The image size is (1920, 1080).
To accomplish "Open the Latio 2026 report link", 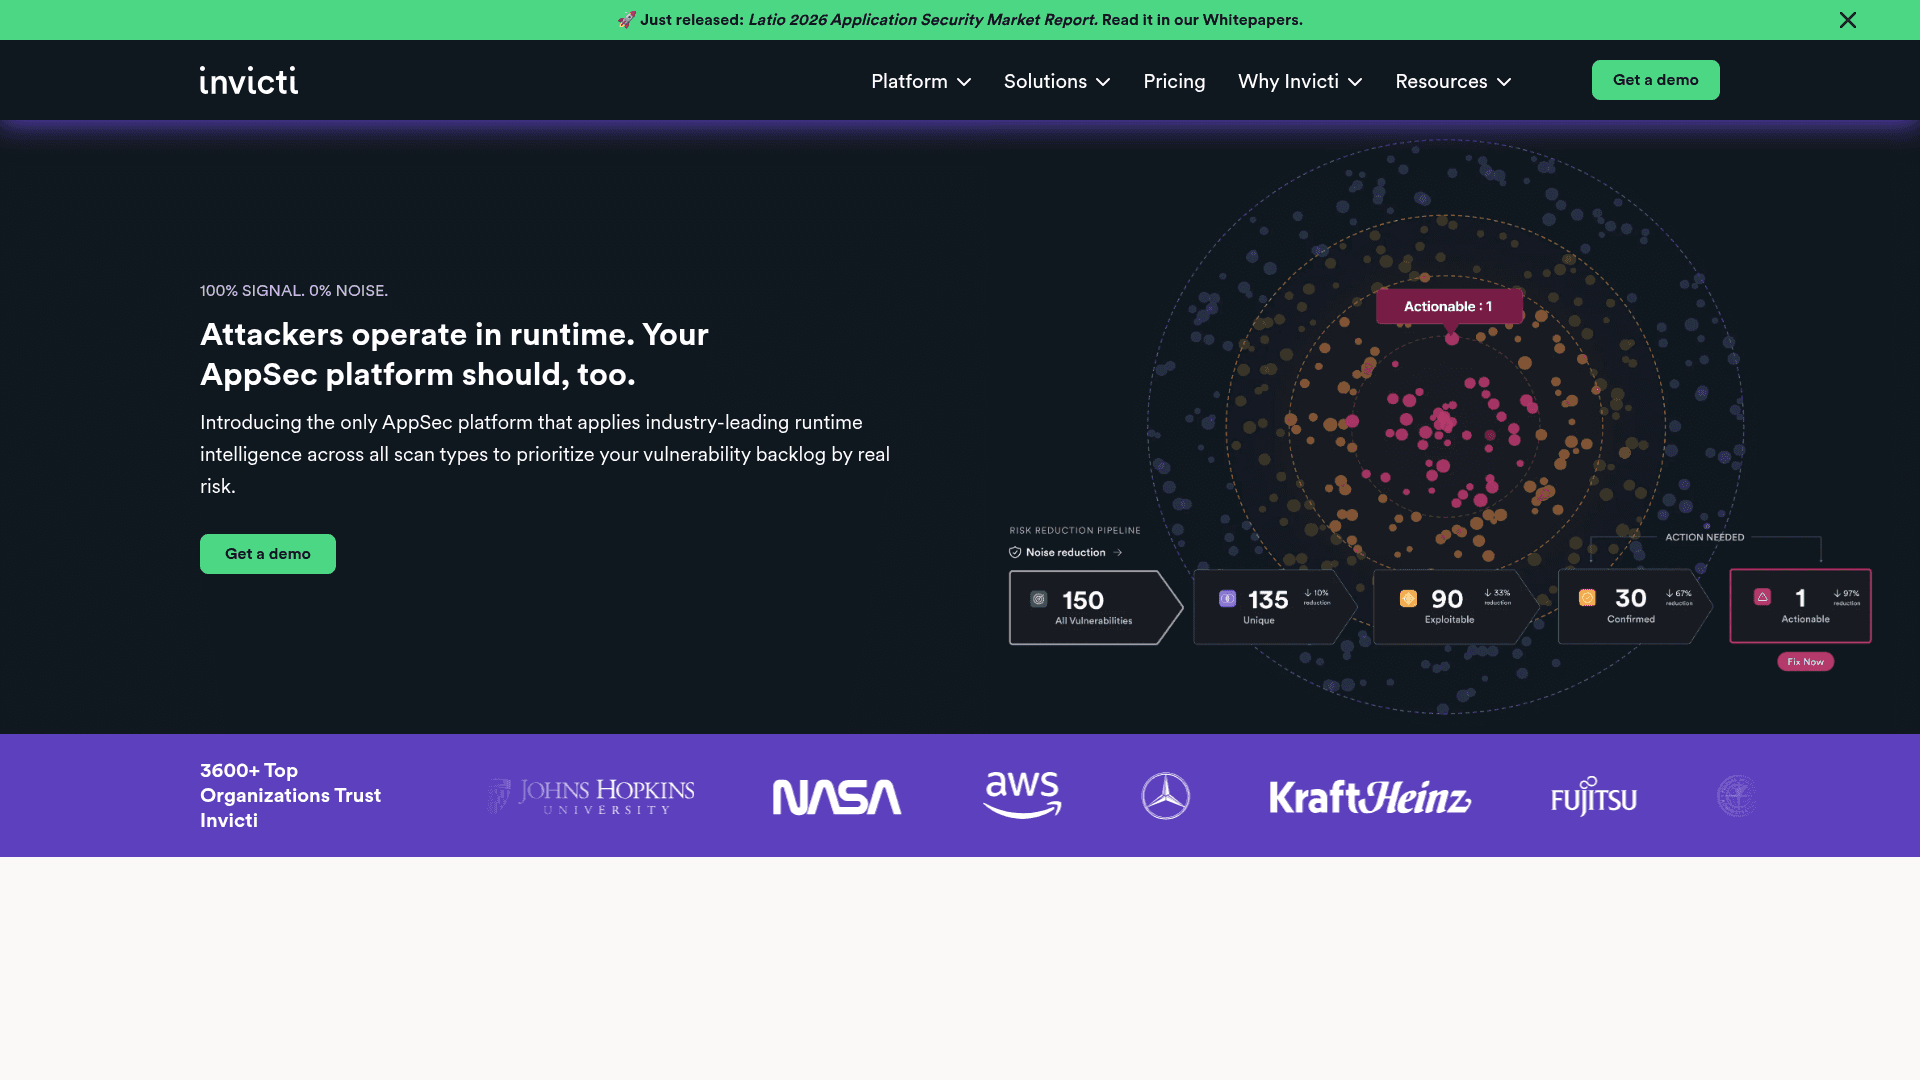I will [x=922, y=20].
